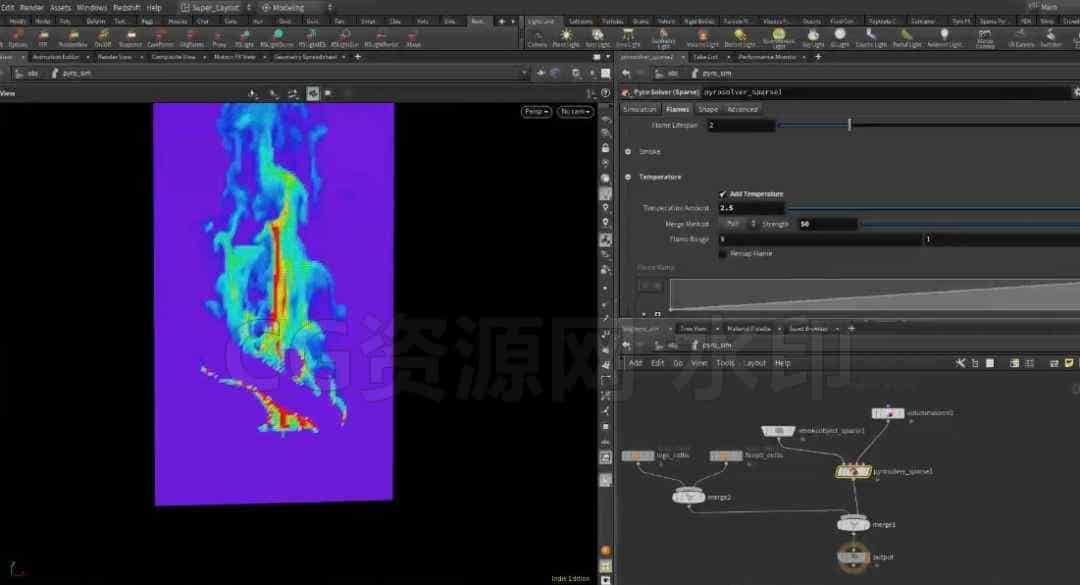Open the Merge Method dropdown
The width and height of the screenshot is (1080, 585).
pyautogui.click(x=738, y=224)
